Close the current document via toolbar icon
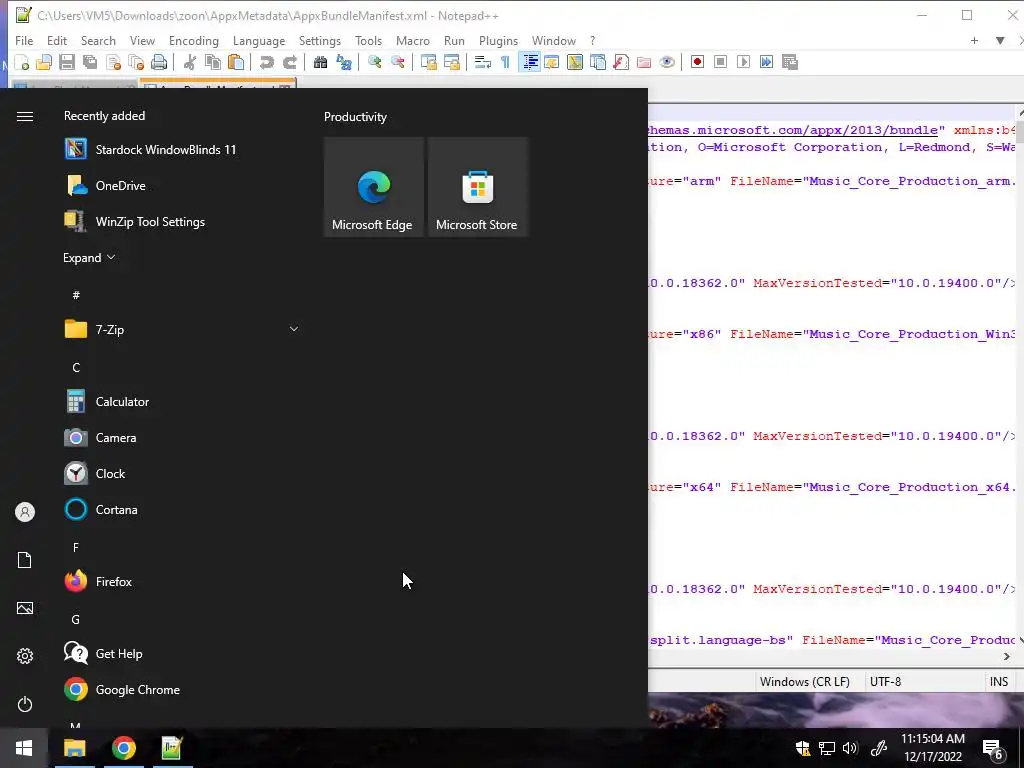The width and height of the screenshot is (1024, 768). point(113,62)
